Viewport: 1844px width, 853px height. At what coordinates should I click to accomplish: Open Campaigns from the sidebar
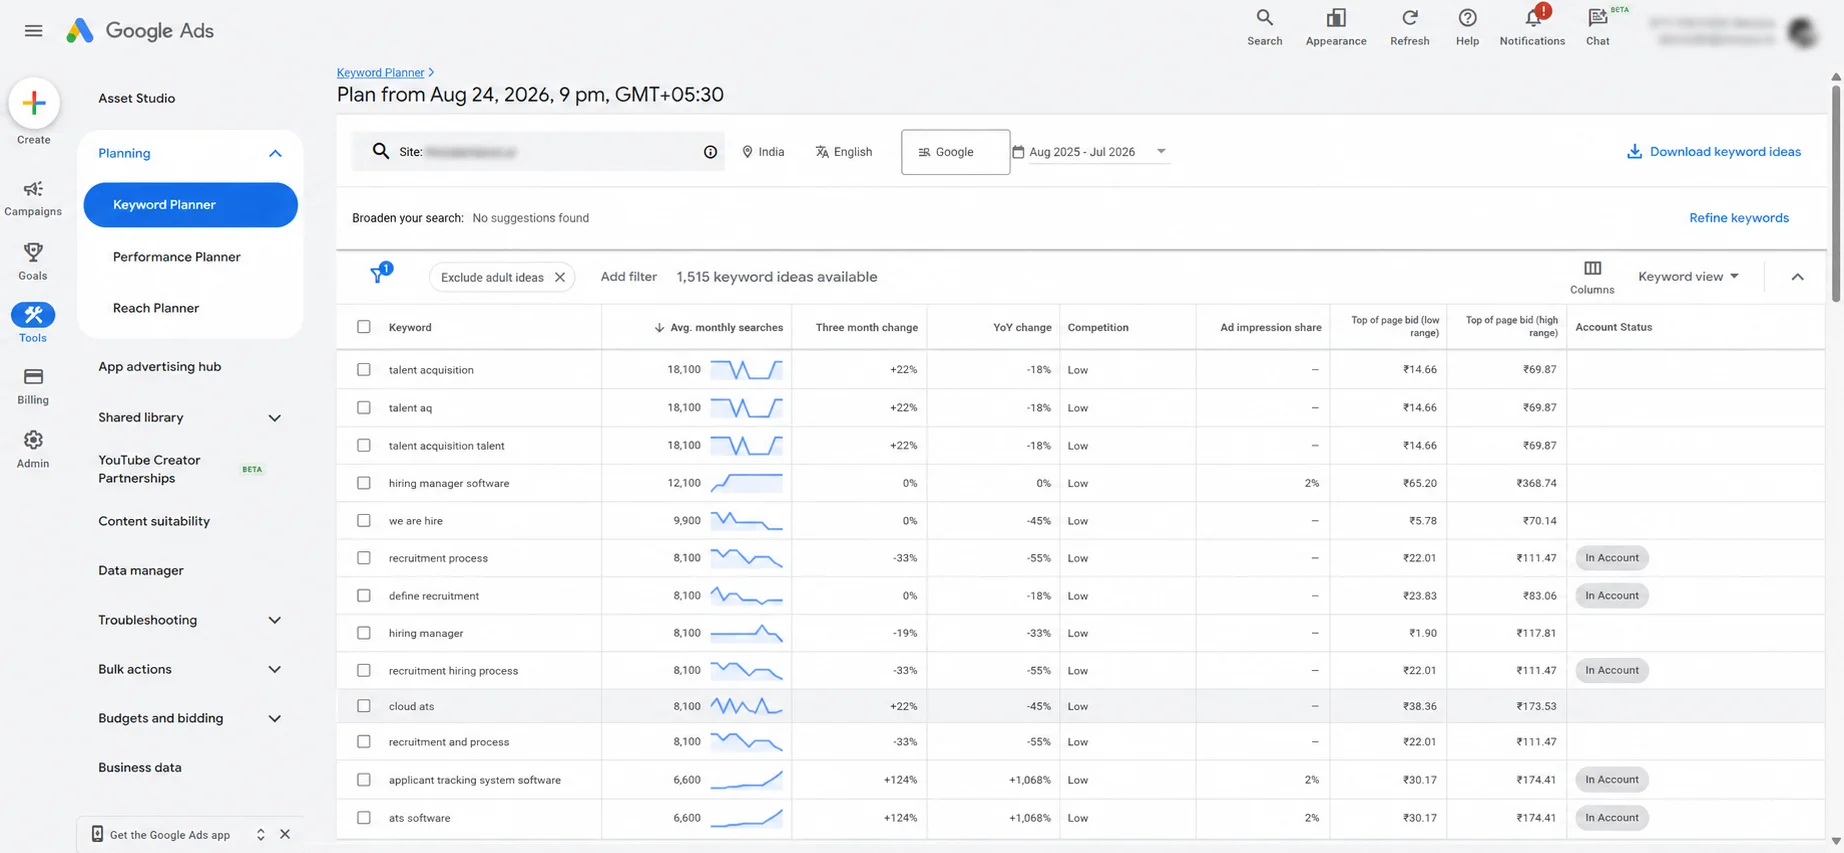33,198
